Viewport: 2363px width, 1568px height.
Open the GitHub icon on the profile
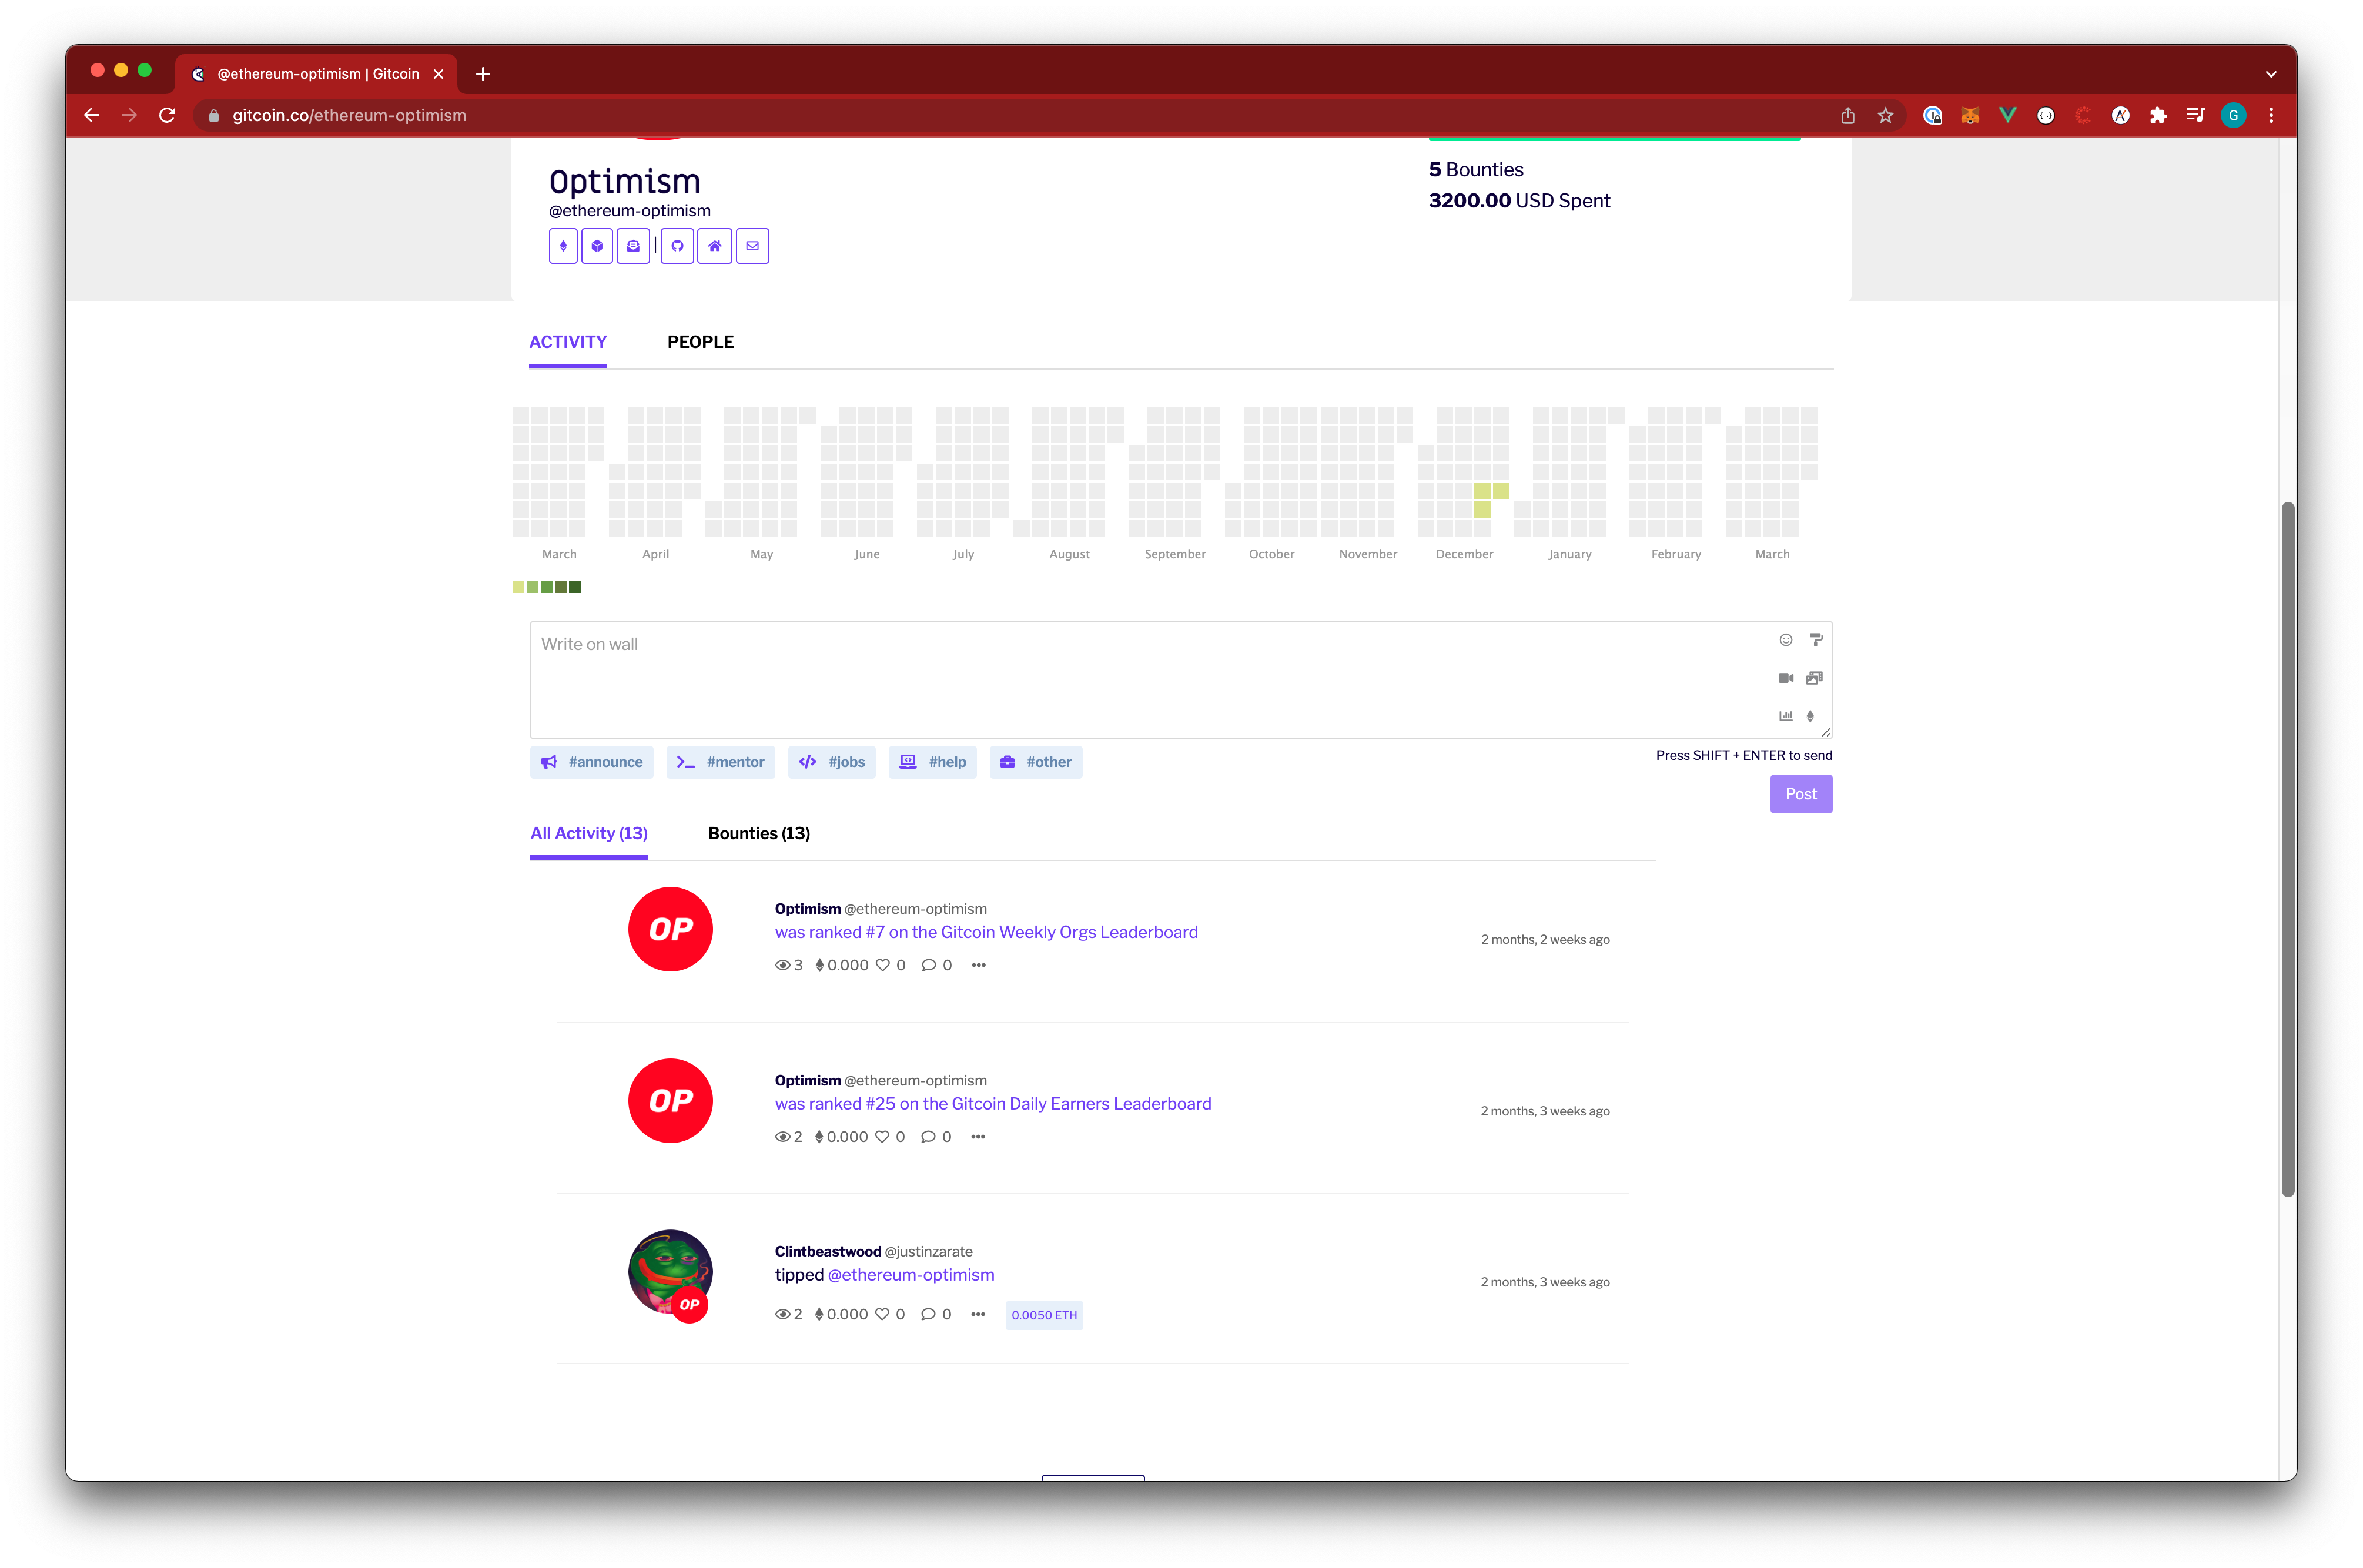[x=677, y=246]
